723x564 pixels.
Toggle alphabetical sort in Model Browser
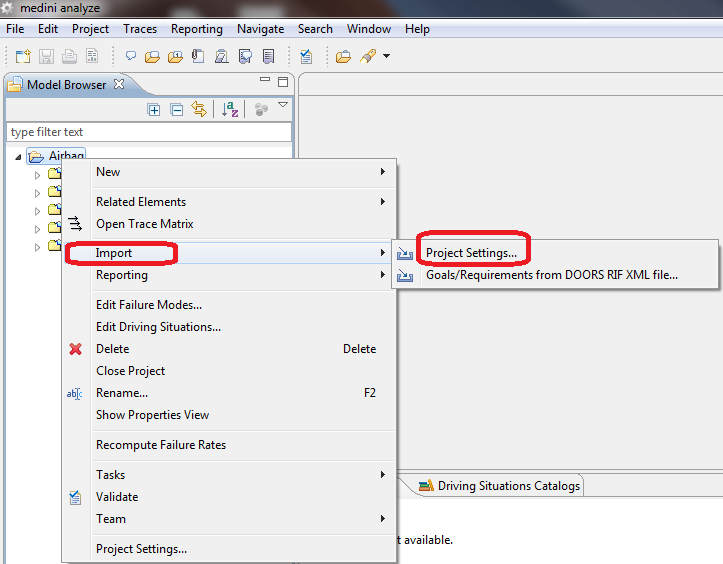point(229,110)
